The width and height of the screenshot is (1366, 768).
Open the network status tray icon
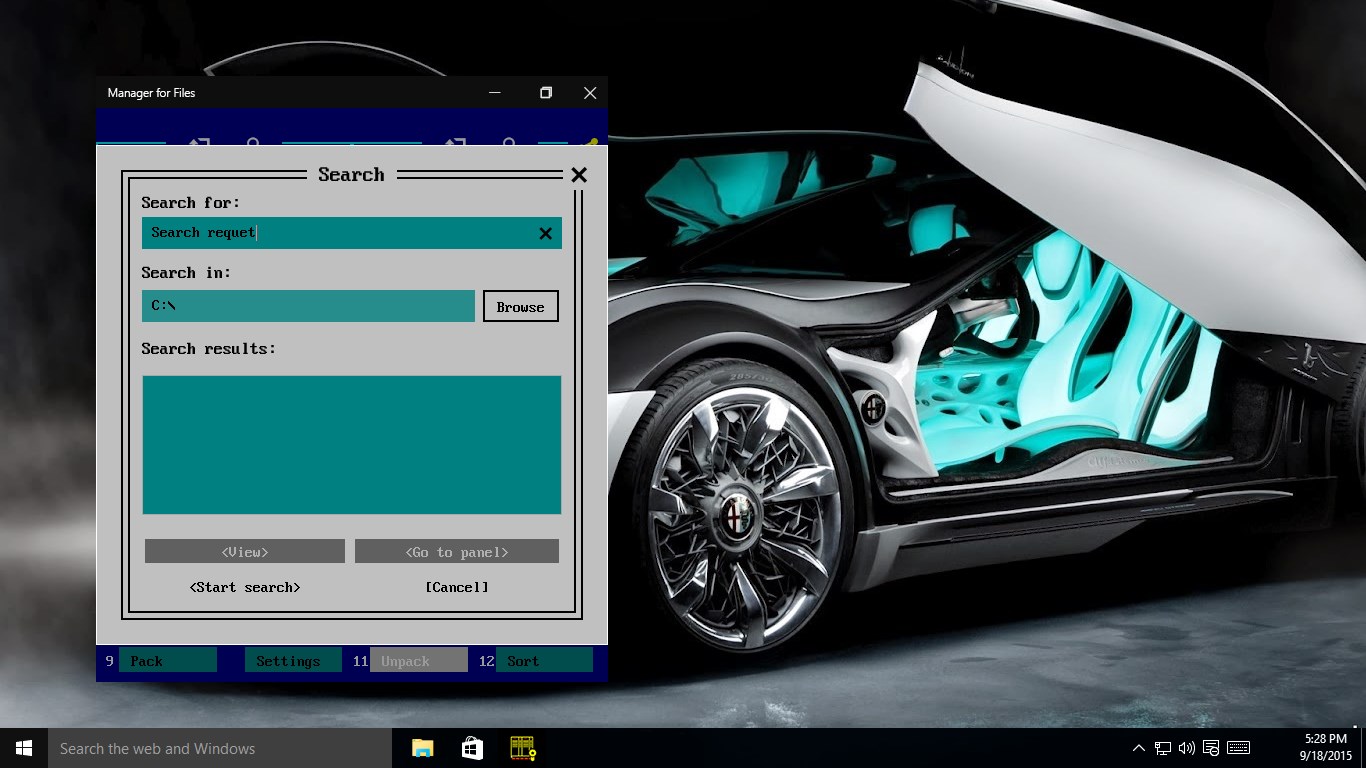pos(1163,748)
